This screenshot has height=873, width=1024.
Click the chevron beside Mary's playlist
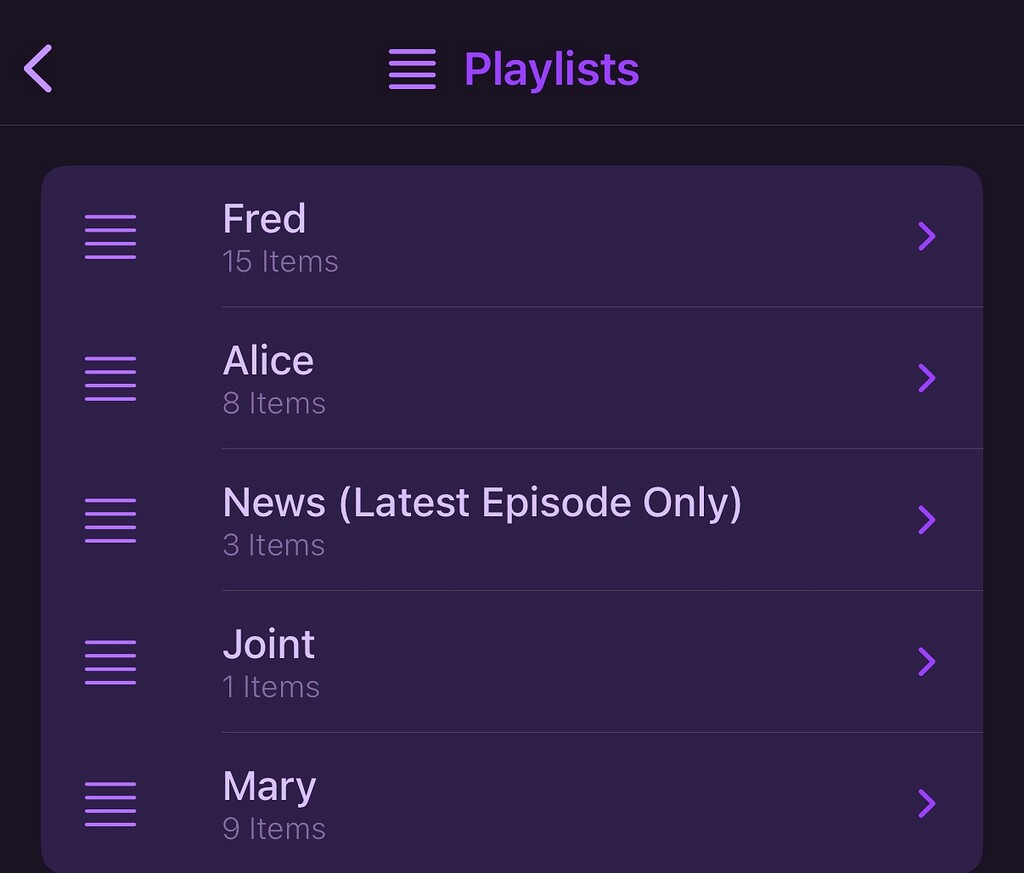(927, 803)
